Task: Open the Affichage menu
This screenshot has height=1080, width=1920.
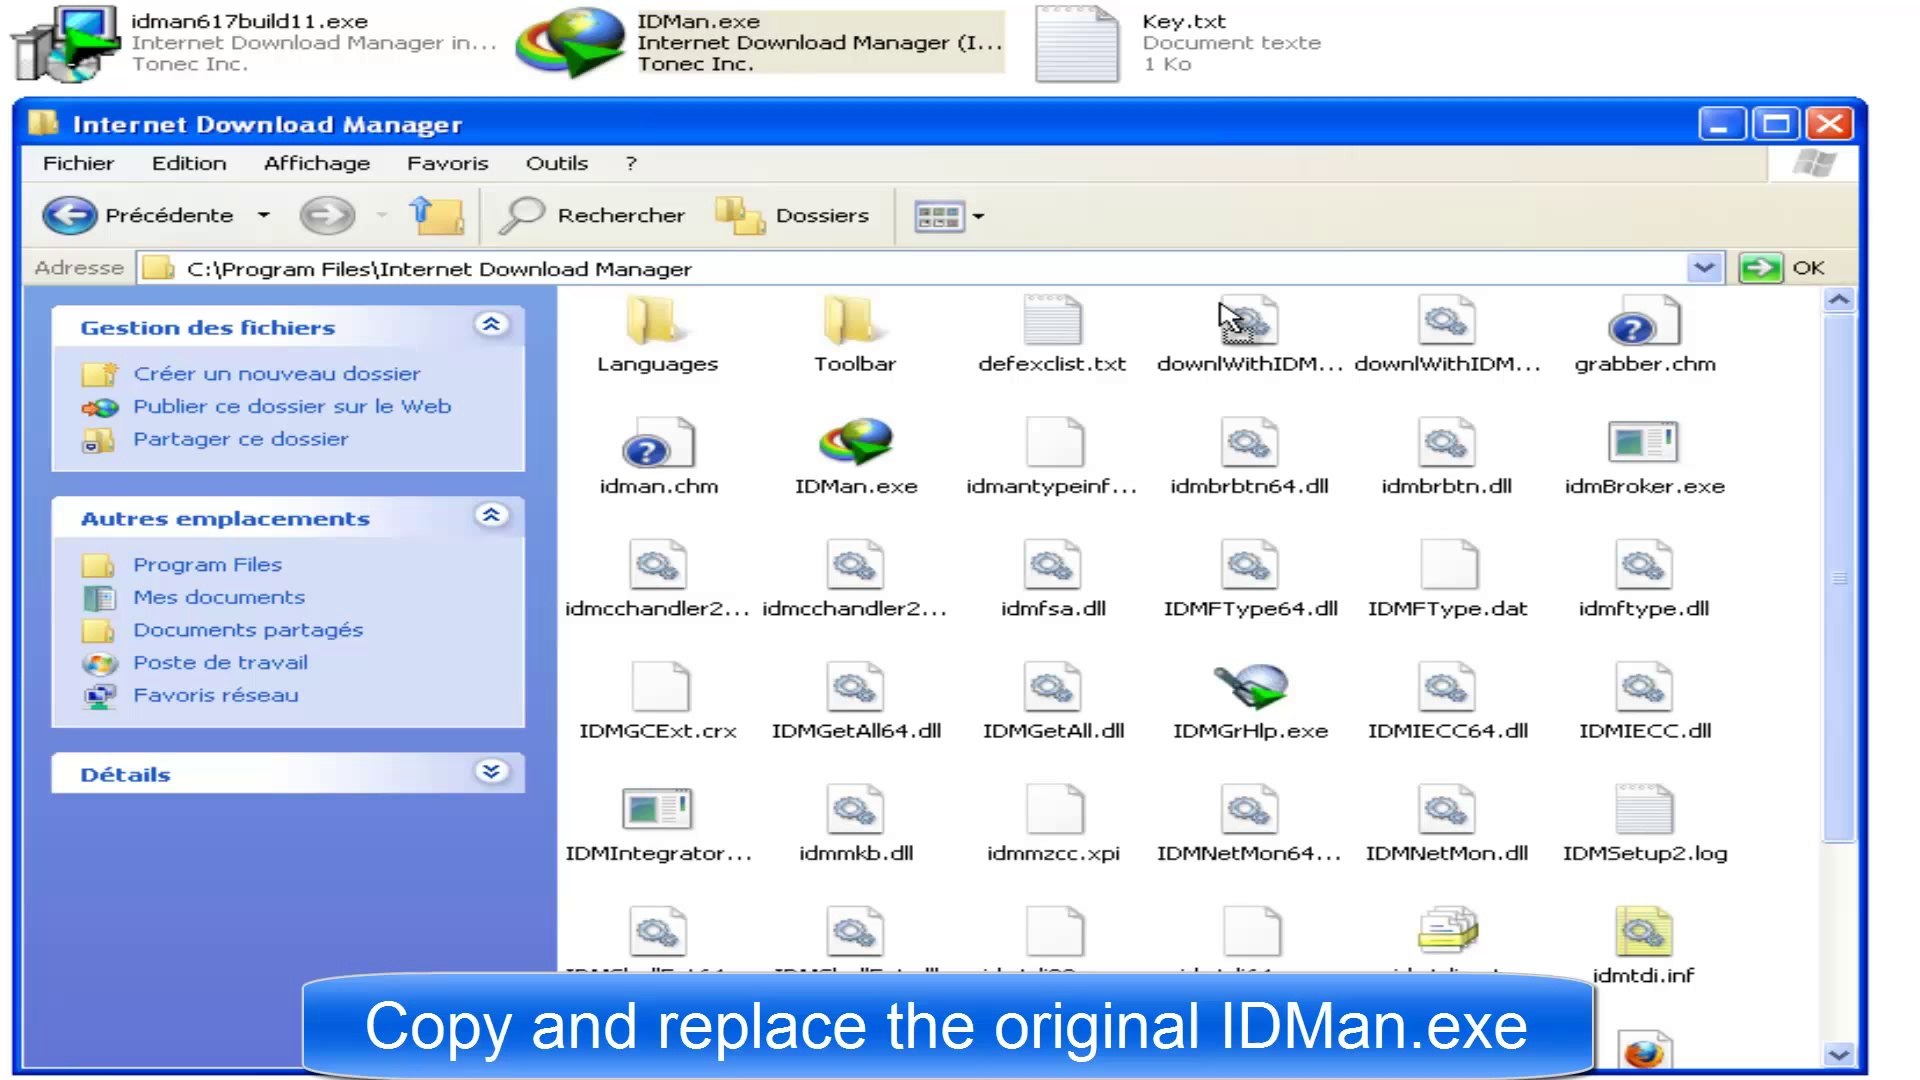Action: [316, 163]
